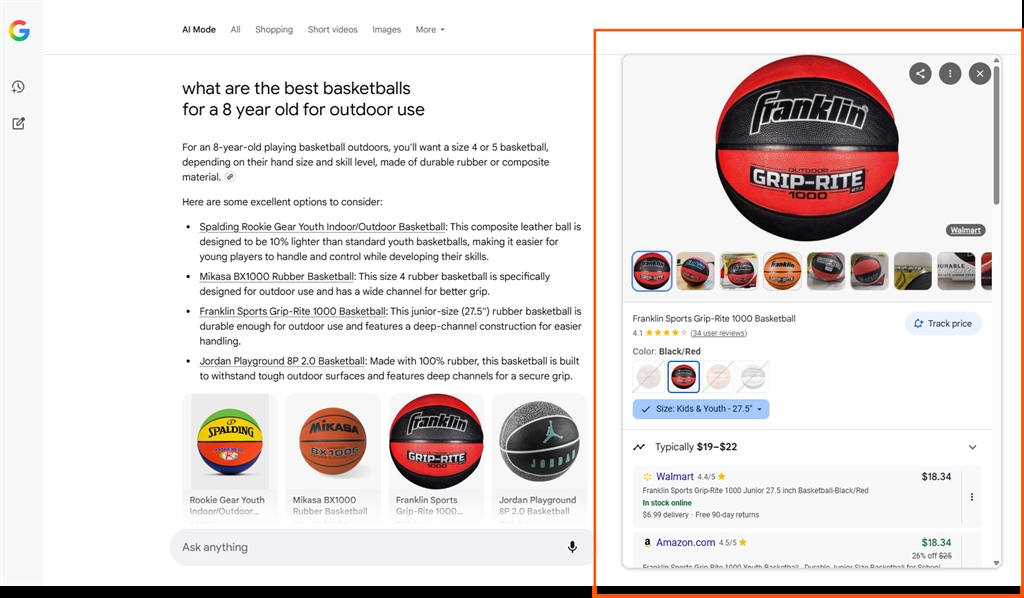Viewport: 1024px width, 598px height.
Task: Switch to the Images tab
Action: (x=387, y=29)
